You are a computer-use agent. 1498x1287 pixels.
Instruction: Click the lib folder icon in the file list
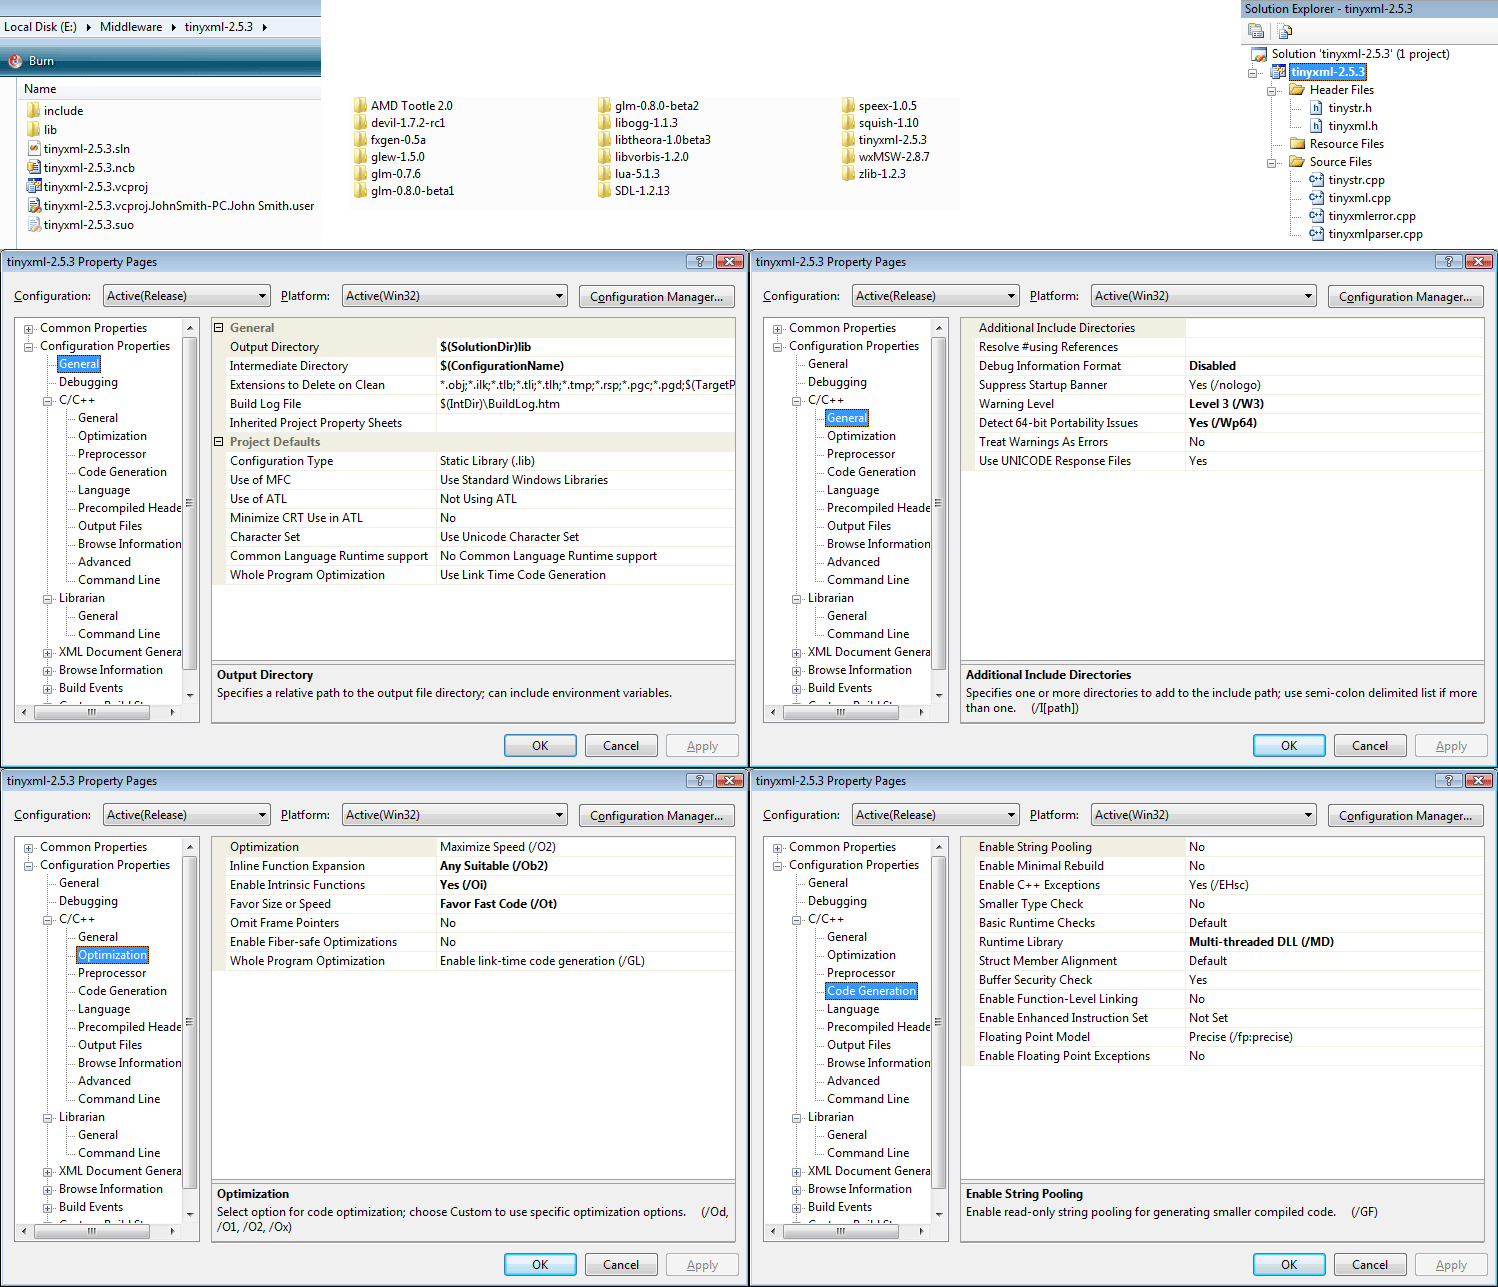pos(34,130)
